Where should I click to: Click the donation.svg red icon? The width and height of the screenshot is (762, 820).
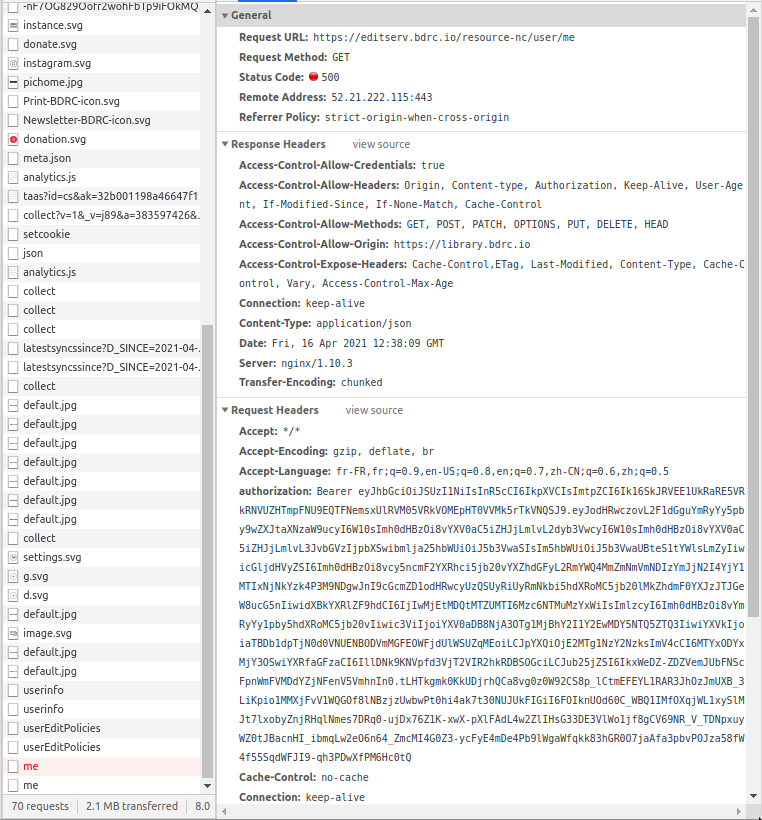14,139
